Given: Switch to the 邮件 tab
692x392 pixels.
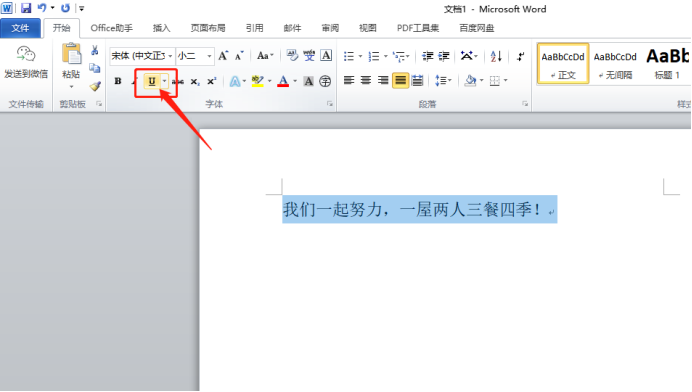Looking at the screenshot, I should tap(292, 28).
